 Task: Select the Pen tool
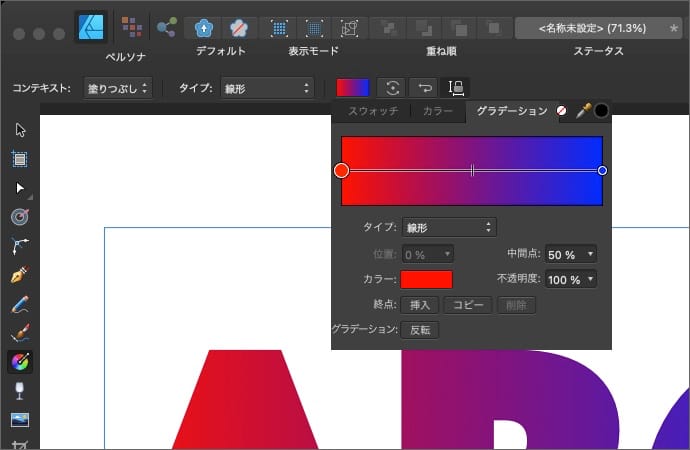click(19, 274)
